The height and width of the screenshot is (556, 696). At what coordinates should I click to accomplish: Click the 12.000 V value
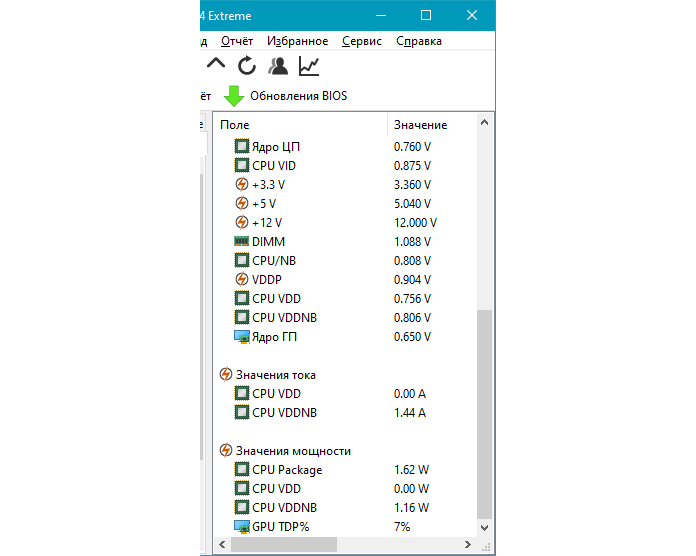[415, 223]
